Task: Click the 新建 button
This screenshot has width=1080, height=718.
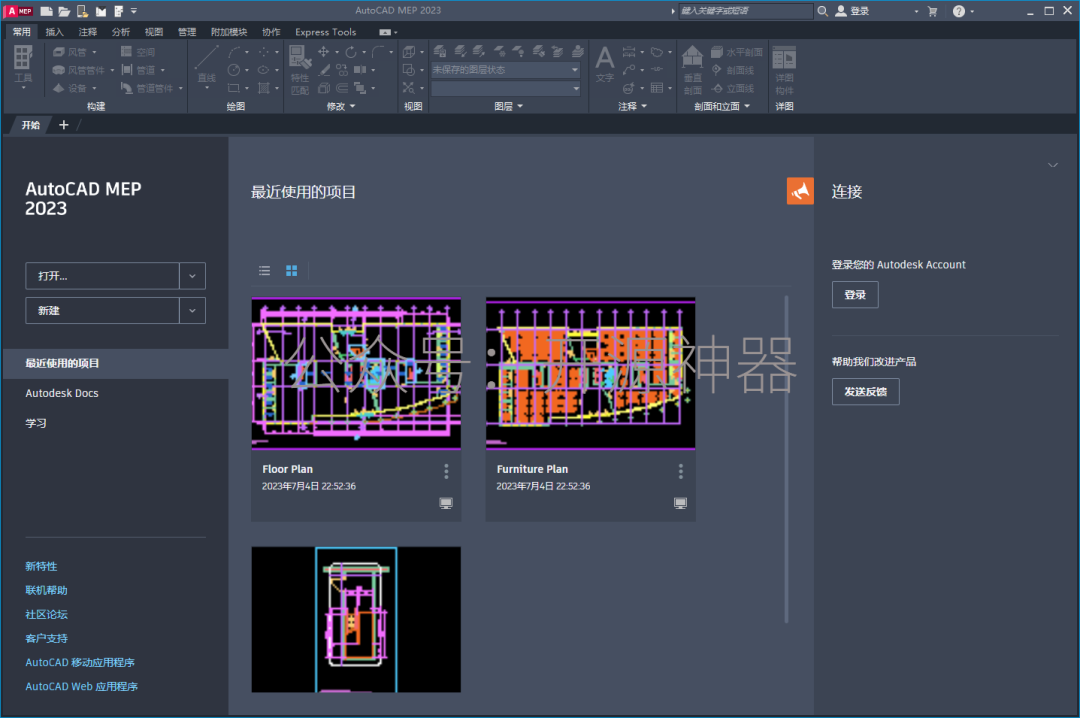Action: click(x=103, y=311)
